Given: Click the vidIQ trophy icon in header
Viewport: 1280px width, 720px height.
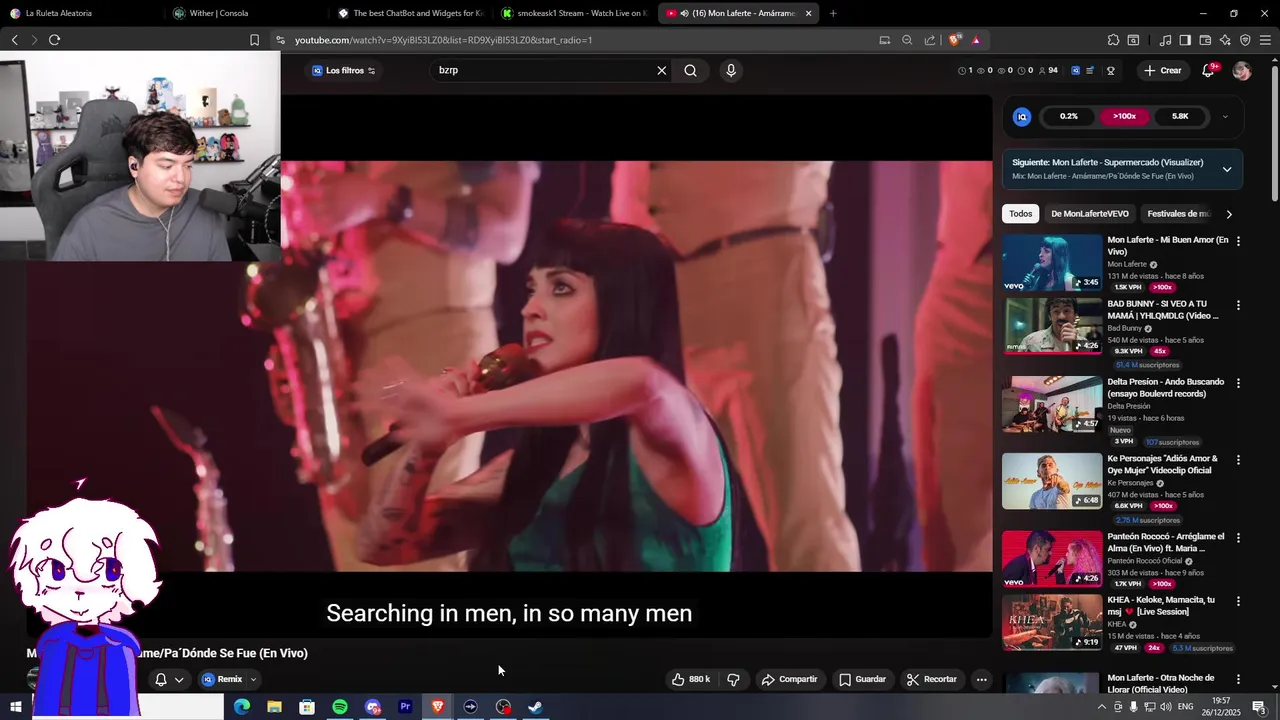Looking at the screenshot, I should (x=1110, y=70).
